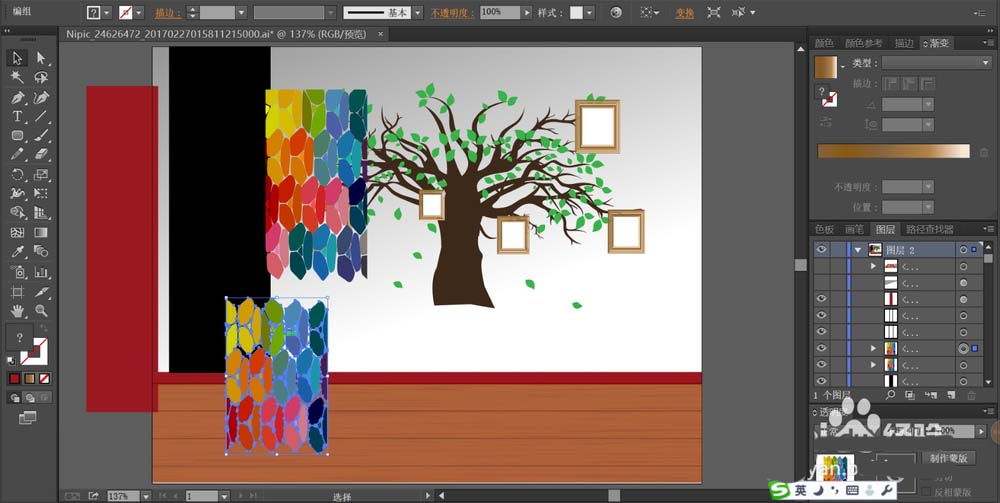Image resolution: width=1000 pixels, height=503 pixels.
Task: Hide the selected colorful group sublayer
Action: click(821, 348)
